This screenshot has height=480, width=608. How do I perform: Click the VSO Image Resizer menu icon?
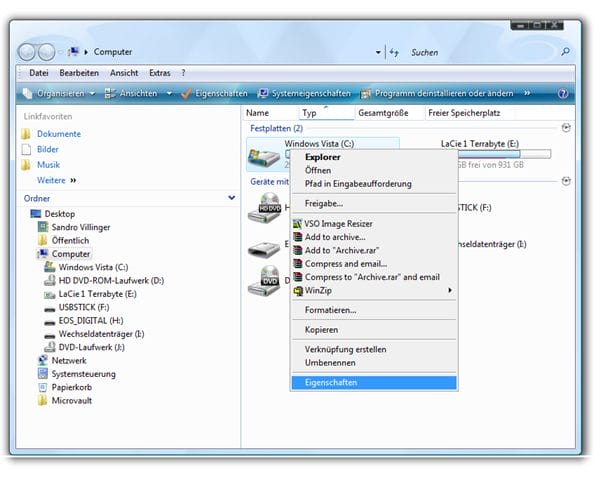pos(297,224)
